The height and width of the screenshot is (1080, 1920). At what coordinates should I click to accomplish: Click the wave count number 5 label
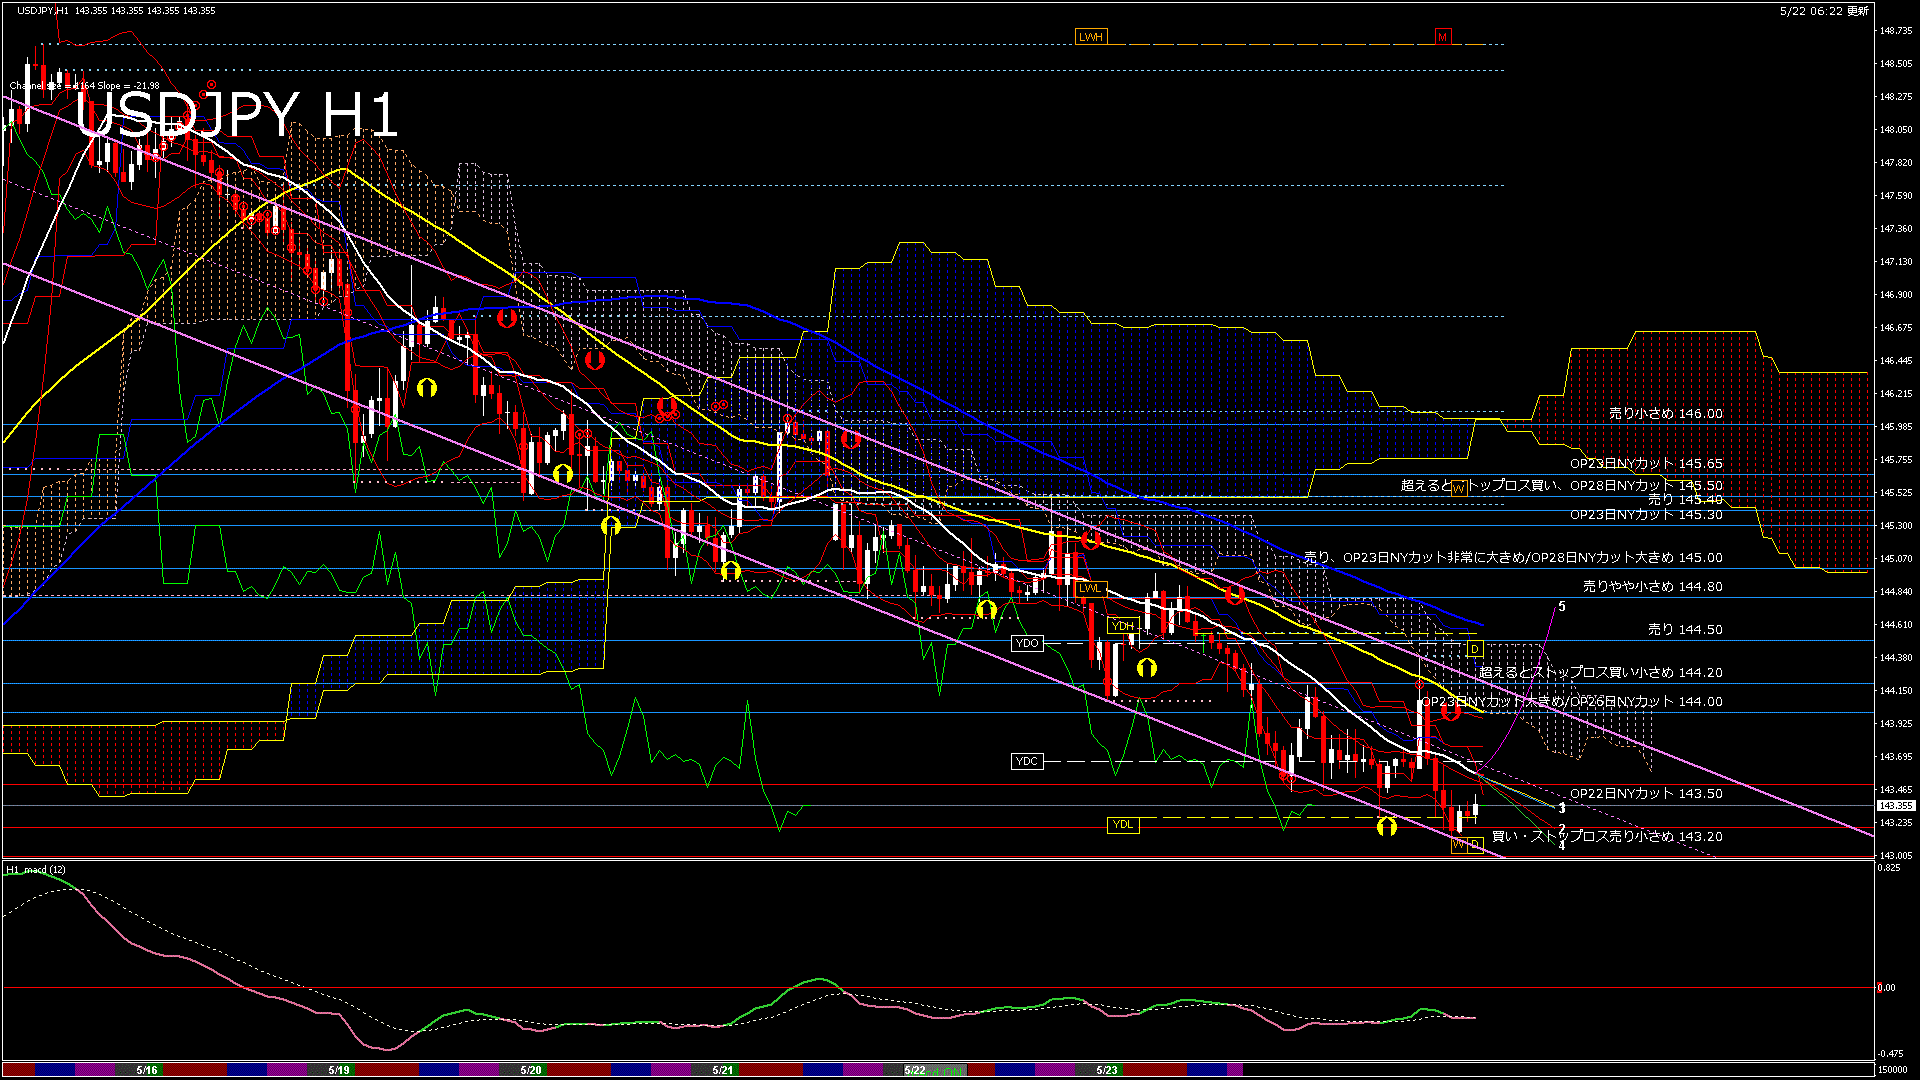tap(1562, 606)
